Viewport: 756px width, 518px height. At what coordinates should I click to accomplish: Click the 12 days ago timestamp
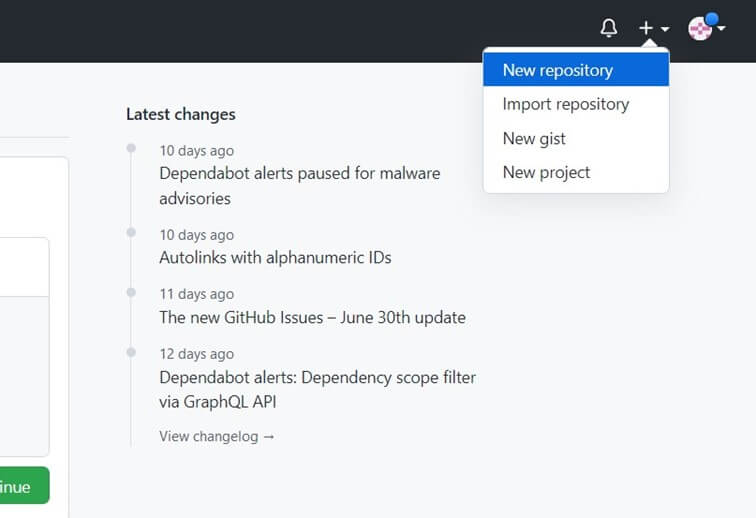[x=196, y=354]
